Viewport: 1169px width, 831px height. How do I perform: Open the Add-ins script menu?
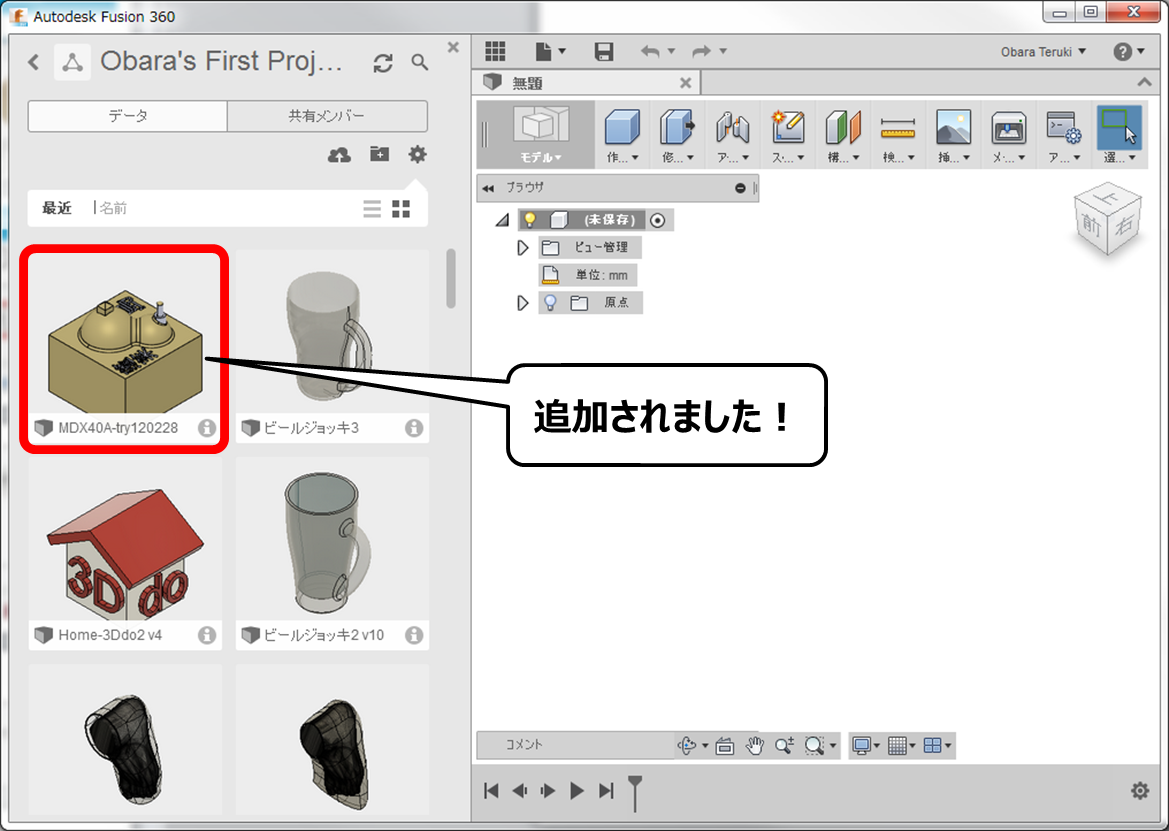click(x=1064, y=135)
